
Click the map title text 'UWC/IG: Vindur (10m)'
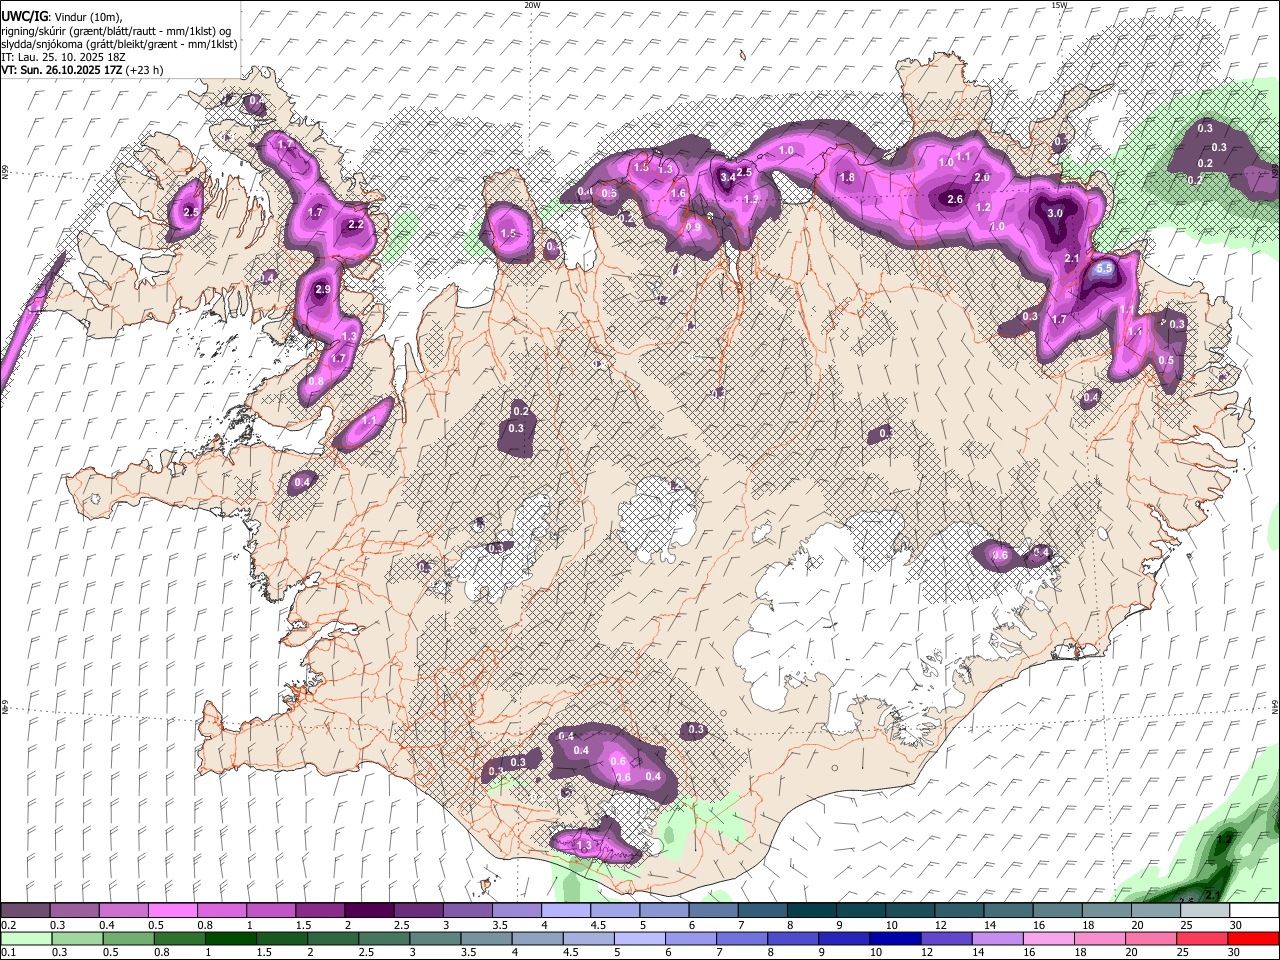(x=62, y=16)
